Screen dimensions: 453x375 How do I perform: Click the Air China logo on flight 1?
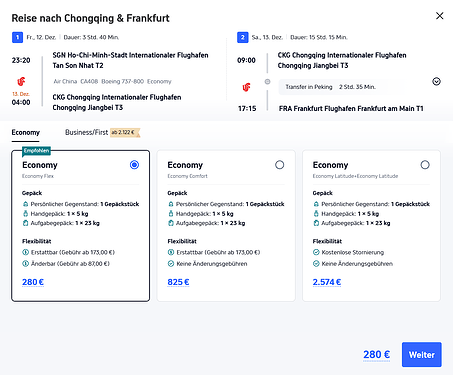pyautogui.click(x=21, y=81)
